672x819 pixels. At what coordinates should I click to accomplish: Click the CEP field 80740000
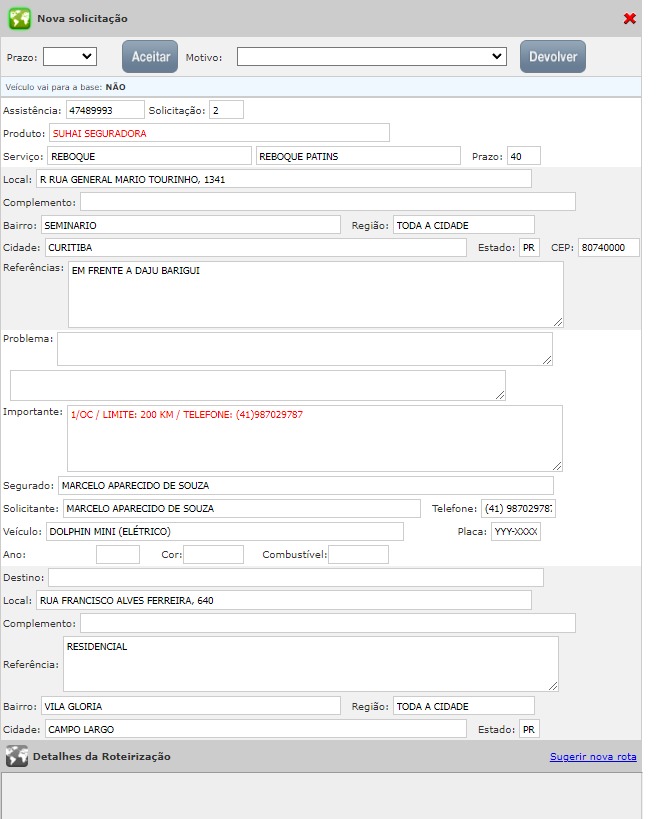tap(608, 248)
